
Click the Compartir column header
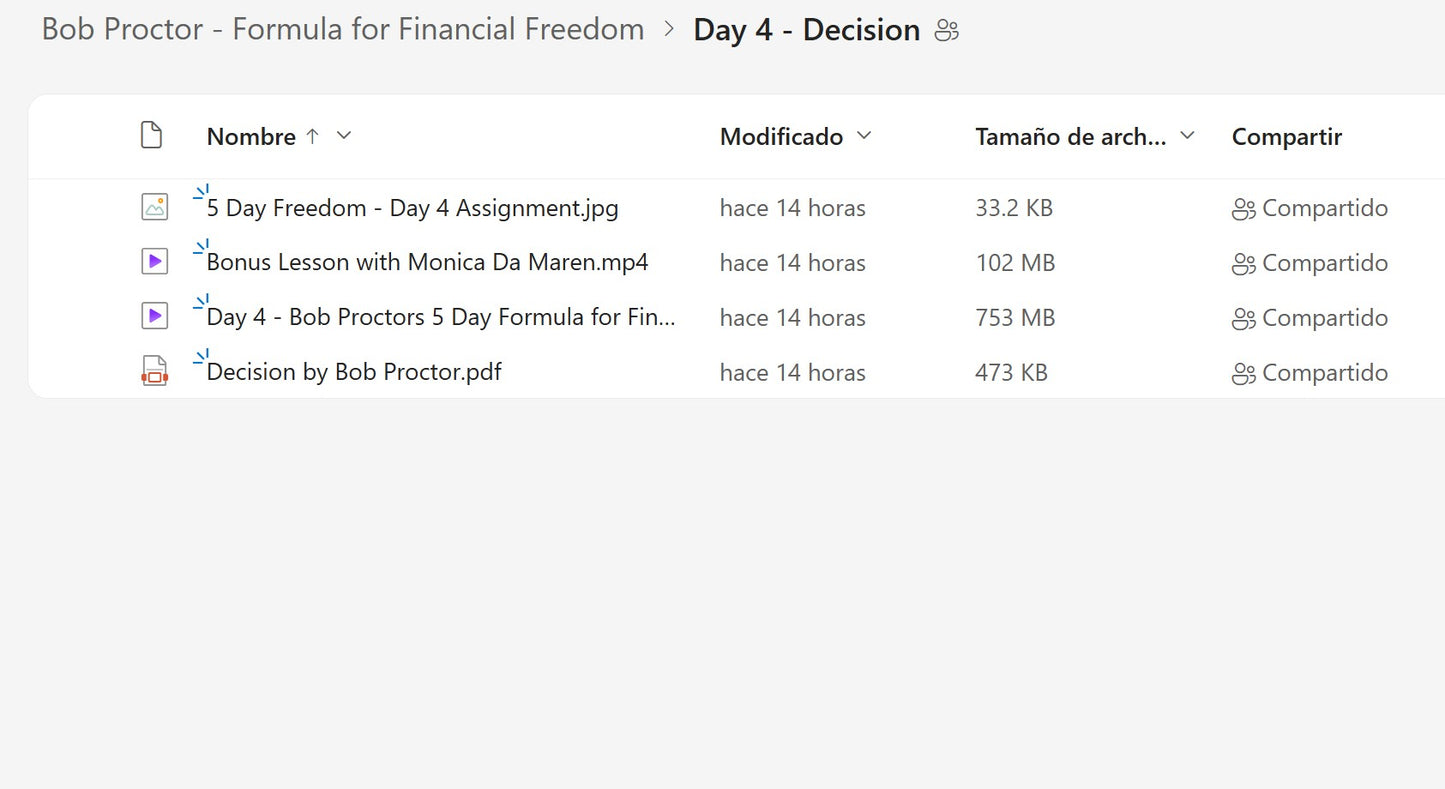[1286, 137]
